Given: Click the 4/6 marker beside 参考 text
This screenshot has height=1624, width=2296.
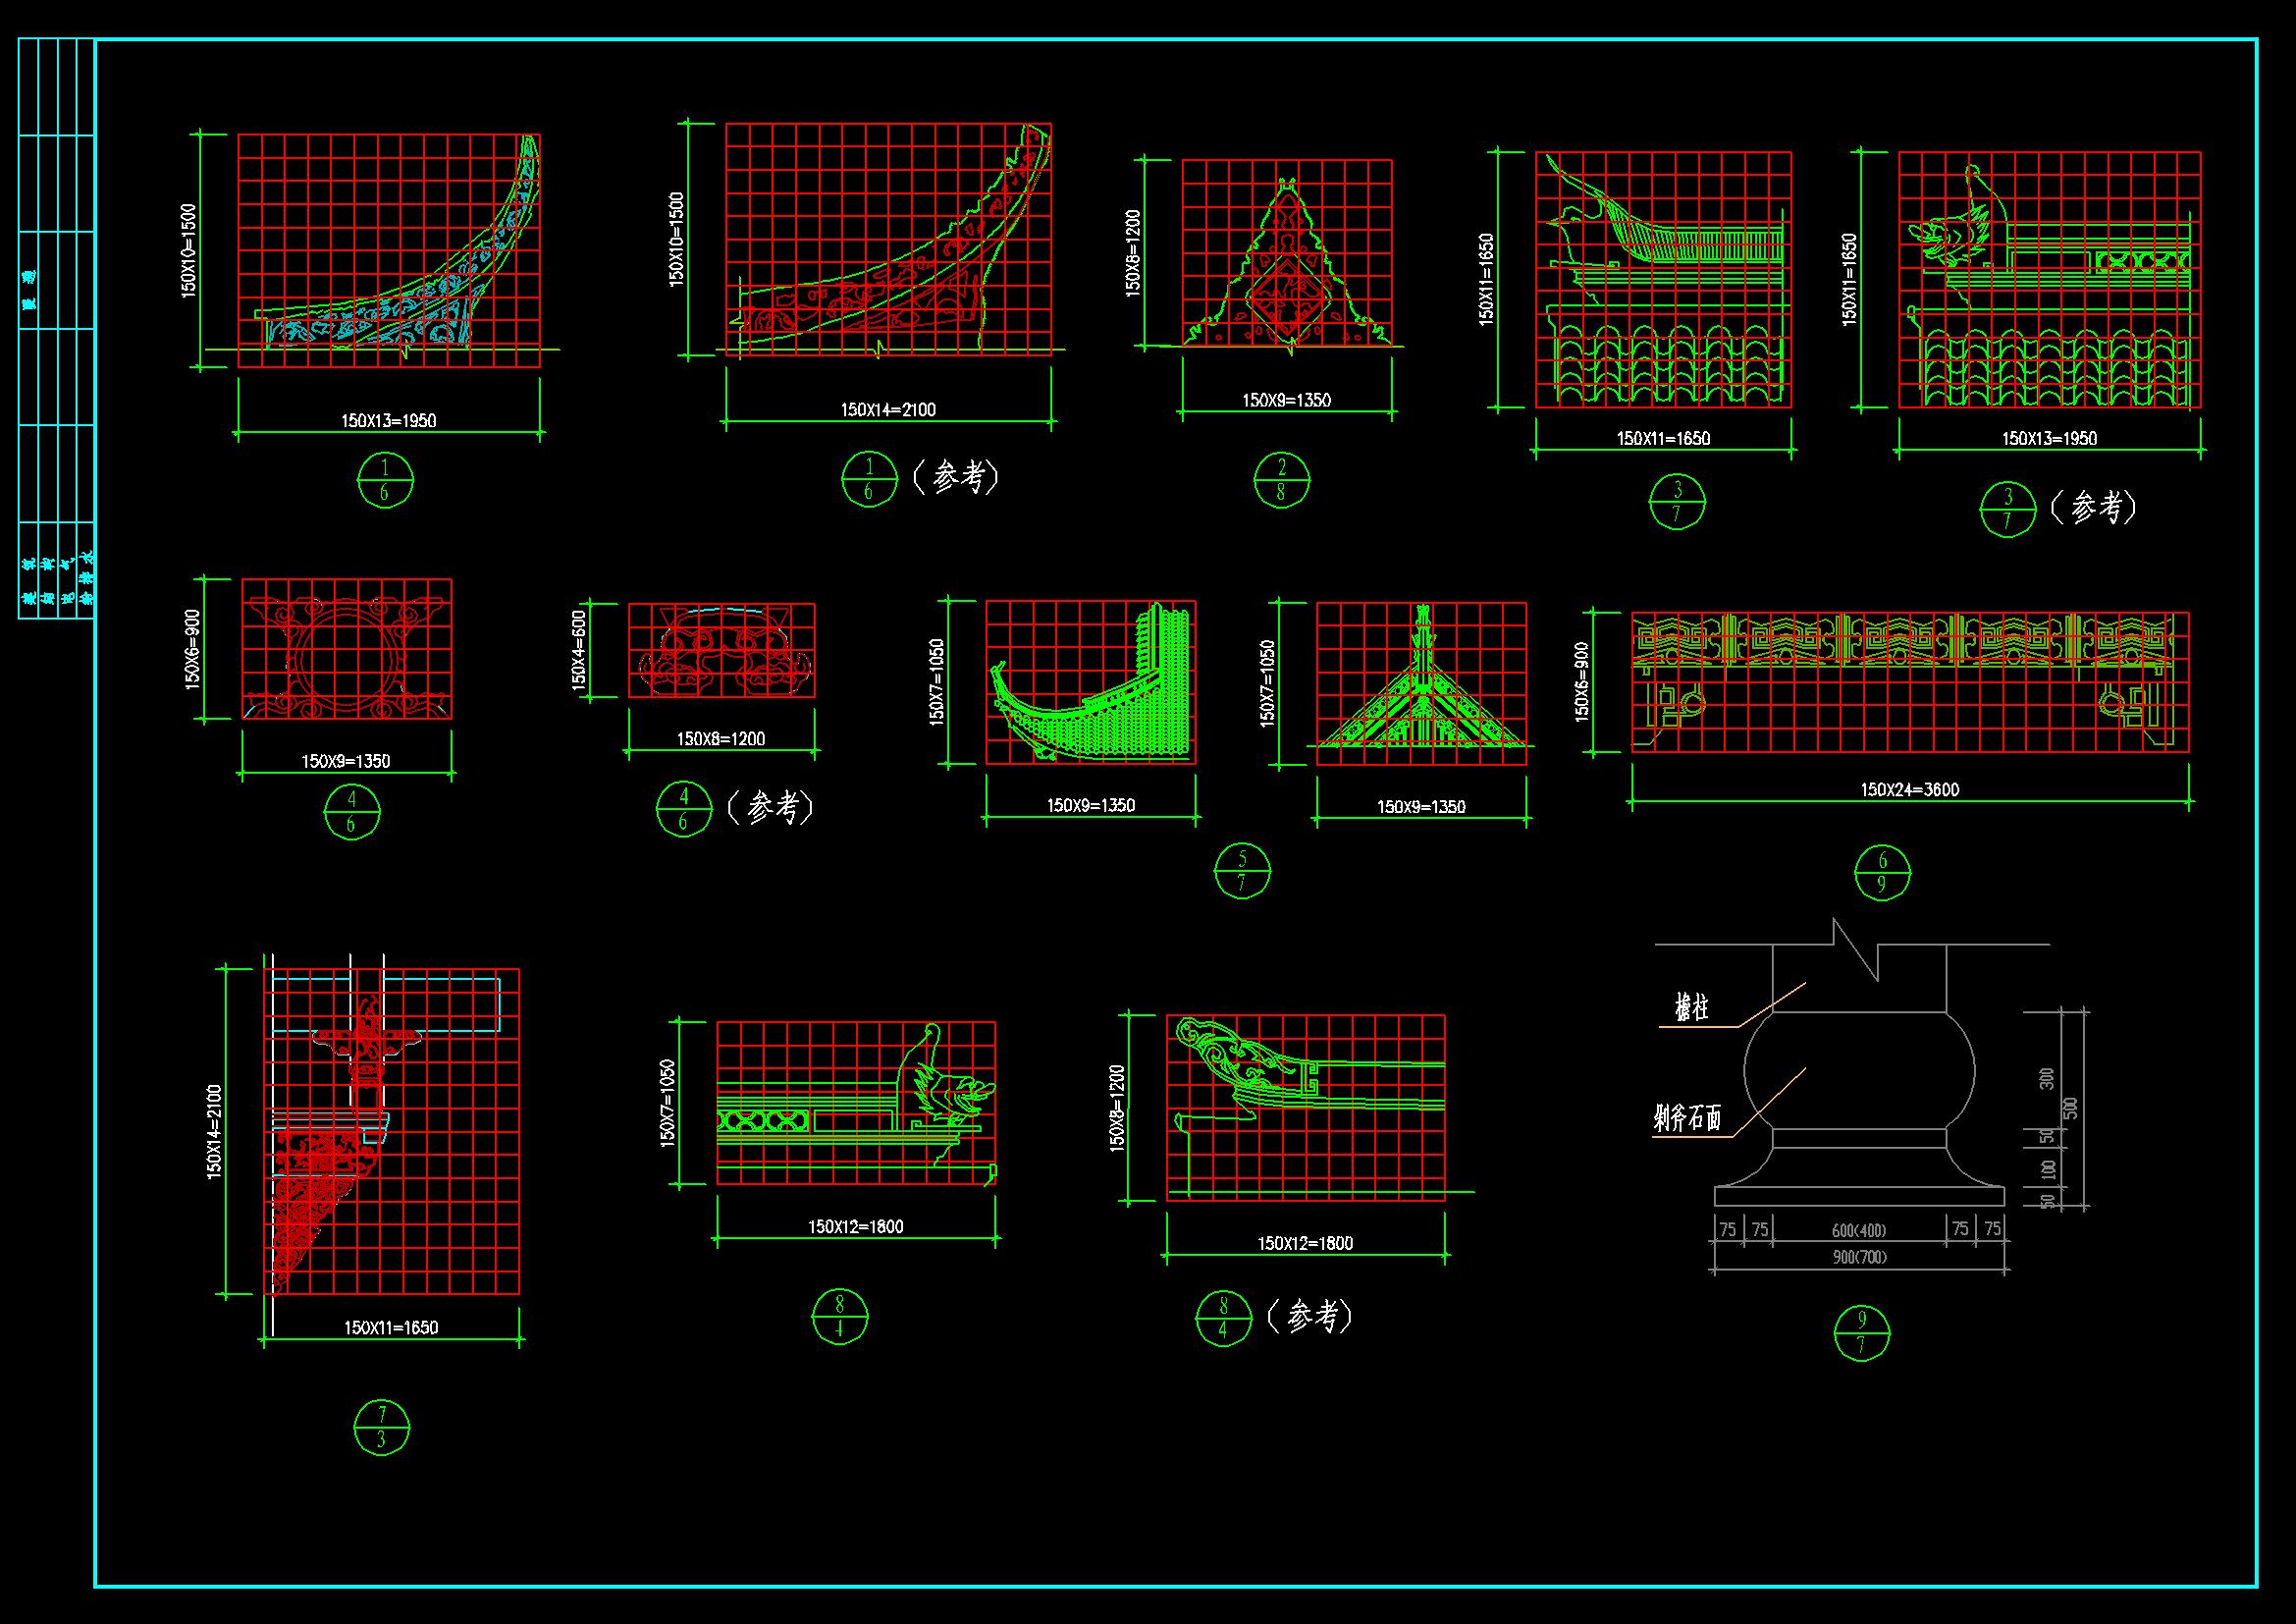Looking at the screenshot, I should point(684,809).
